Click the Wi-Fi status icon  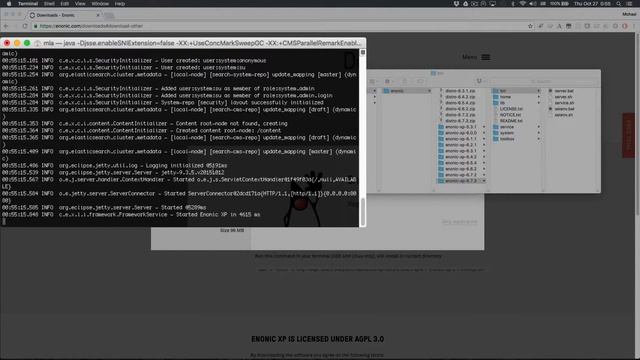[x=522, y=4]
